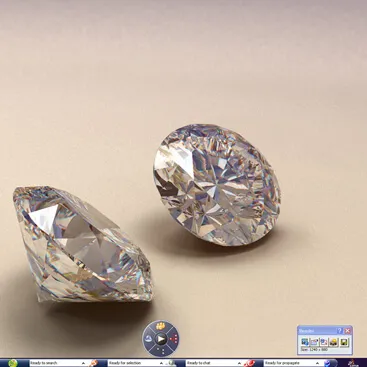The image size is (367, 367).
Task: Select the blue 3D shape compass quadrant
Action: tap(148, 339)
